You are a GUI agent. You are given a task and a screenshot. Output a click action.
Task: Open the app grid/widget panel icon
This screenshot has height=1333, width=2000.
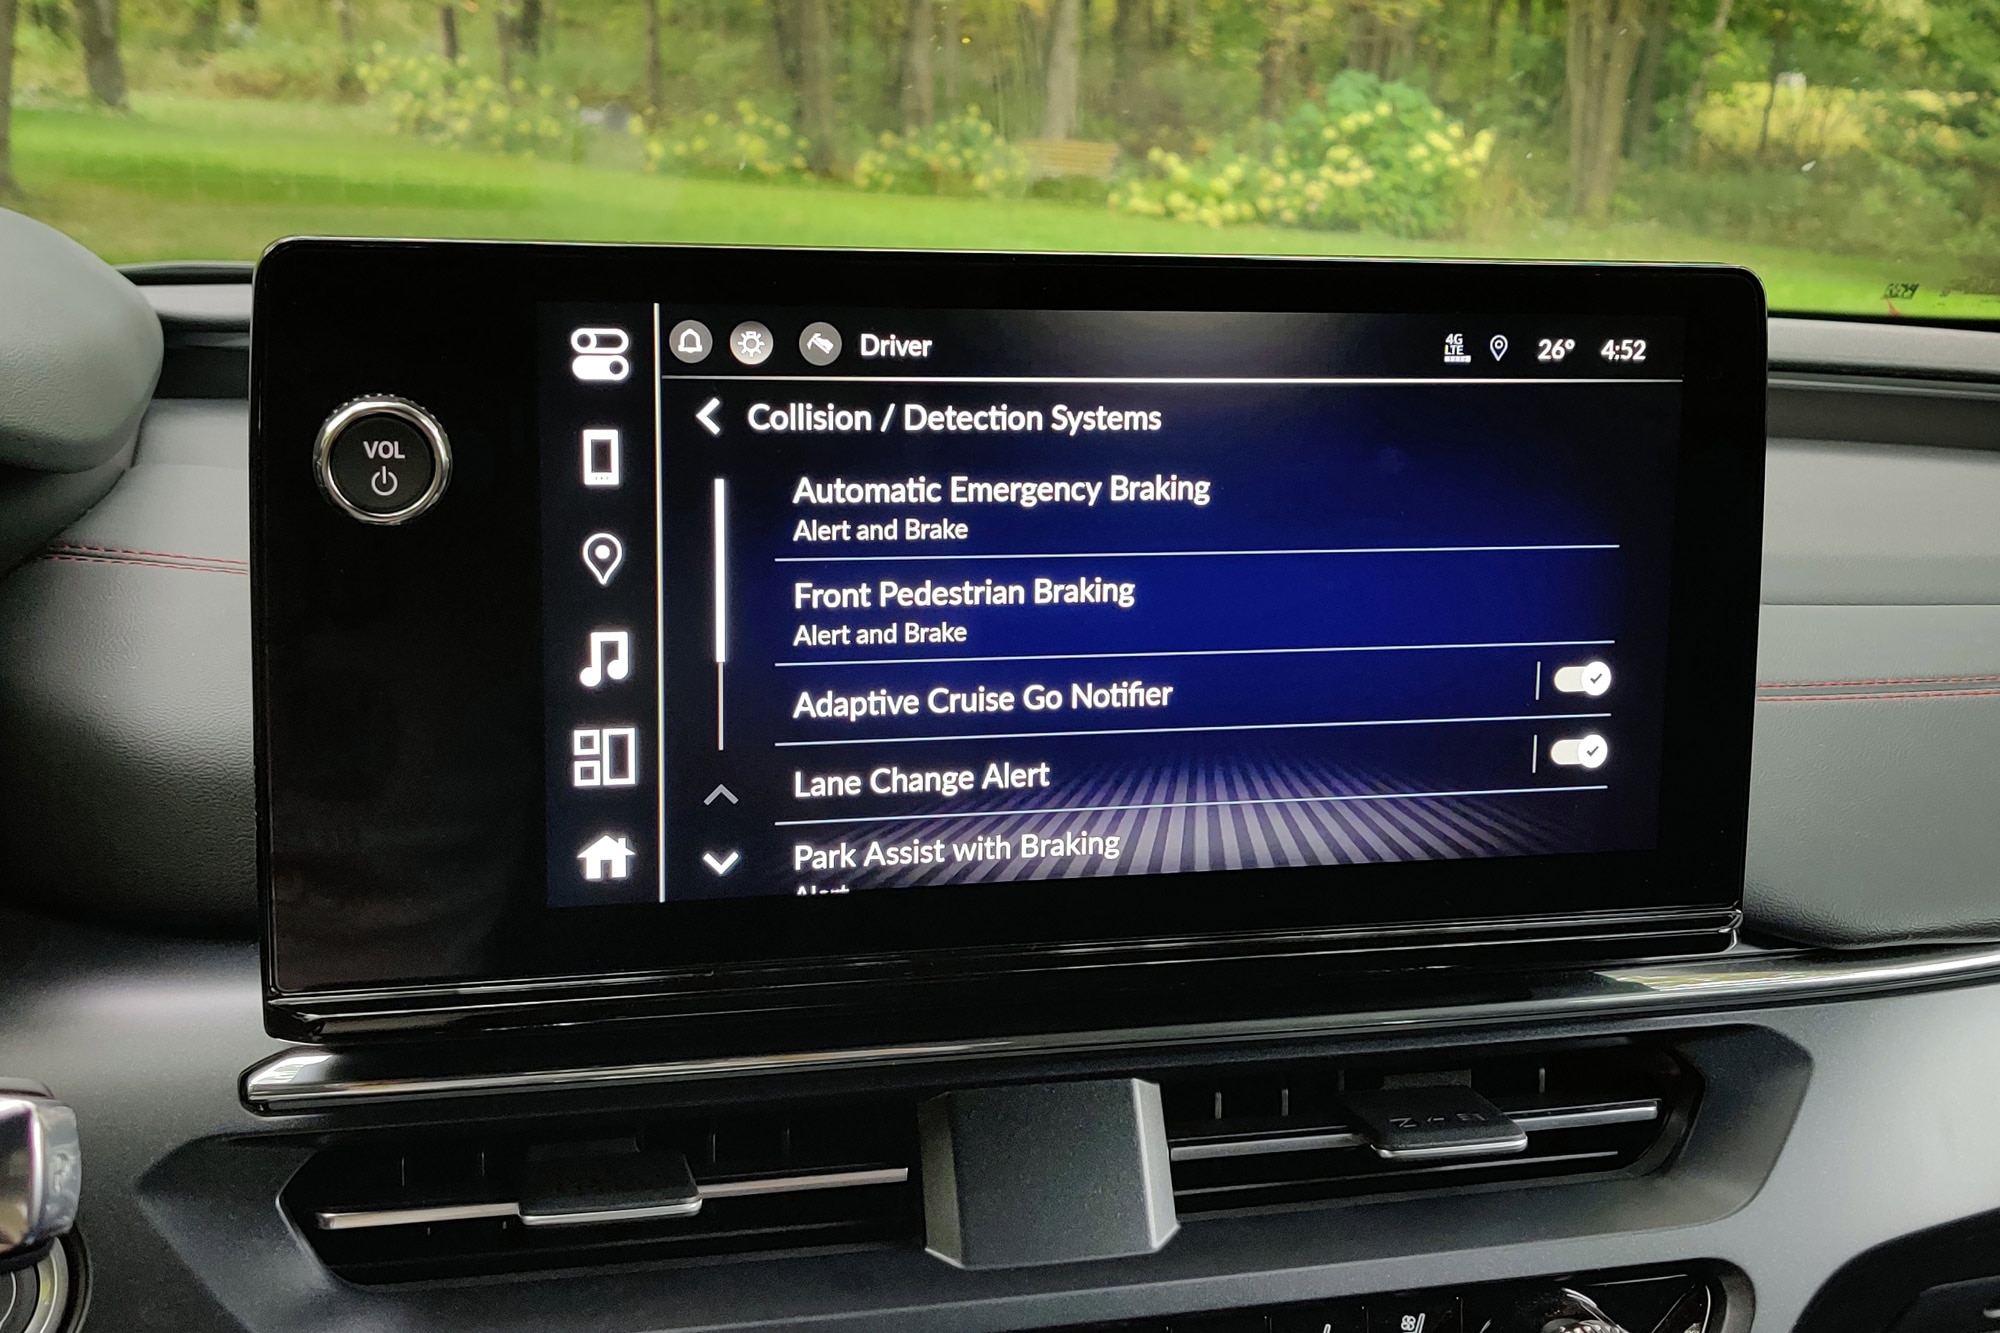click(x=602, y=787)
